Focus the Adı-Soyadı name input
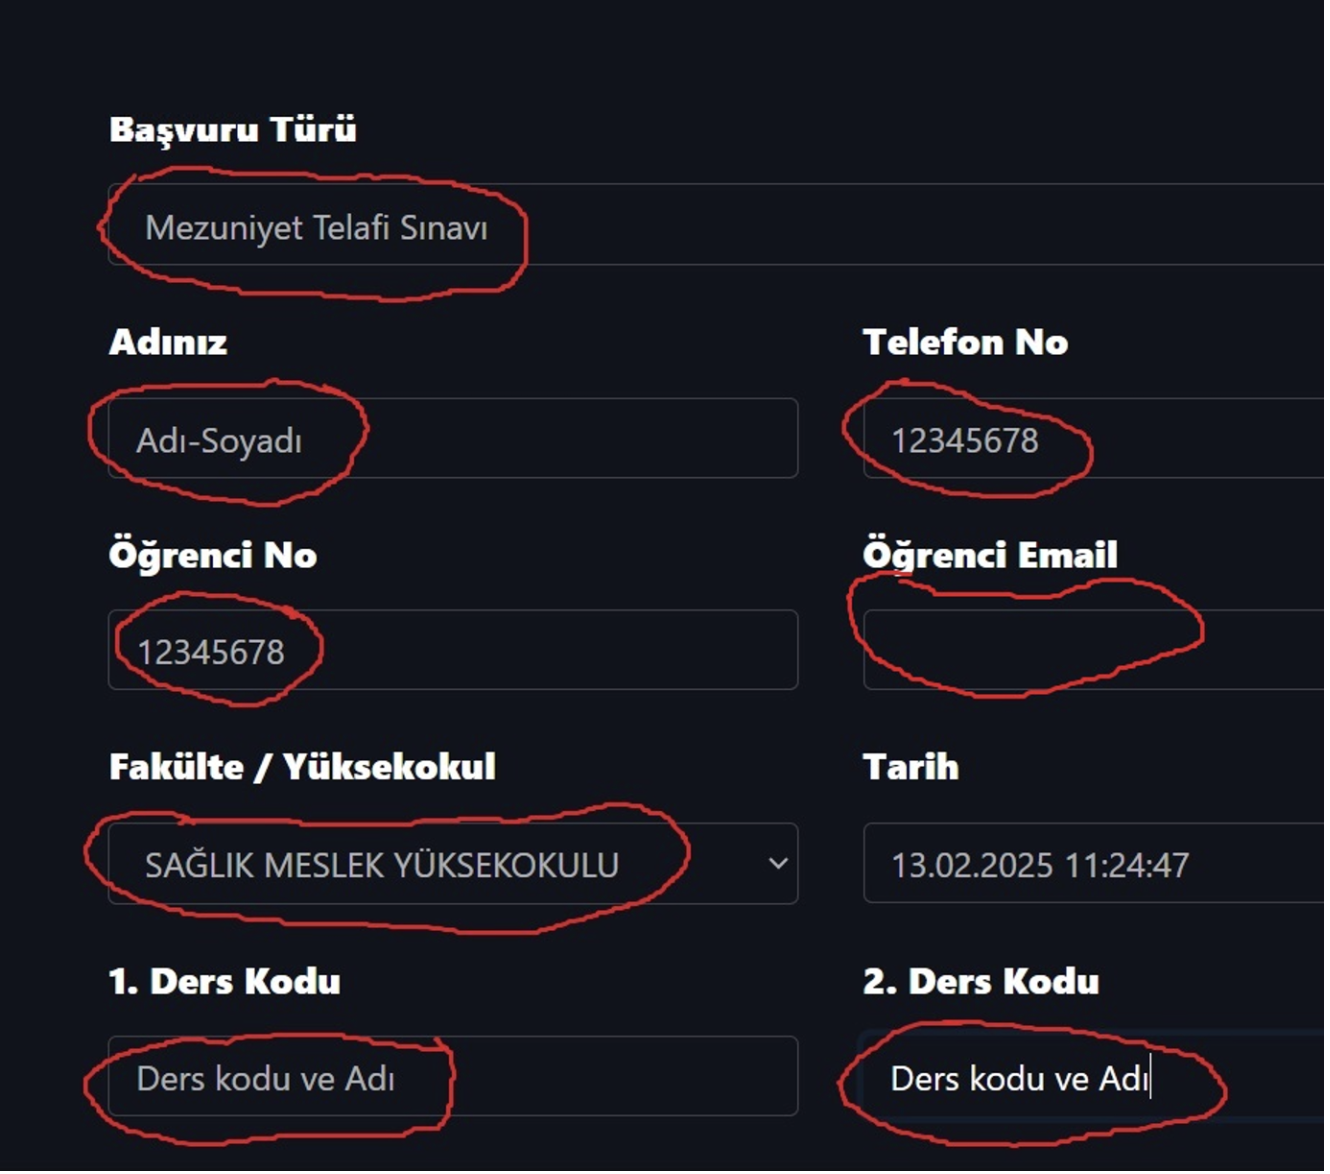 pyautogui.click(x=452, y=440)
